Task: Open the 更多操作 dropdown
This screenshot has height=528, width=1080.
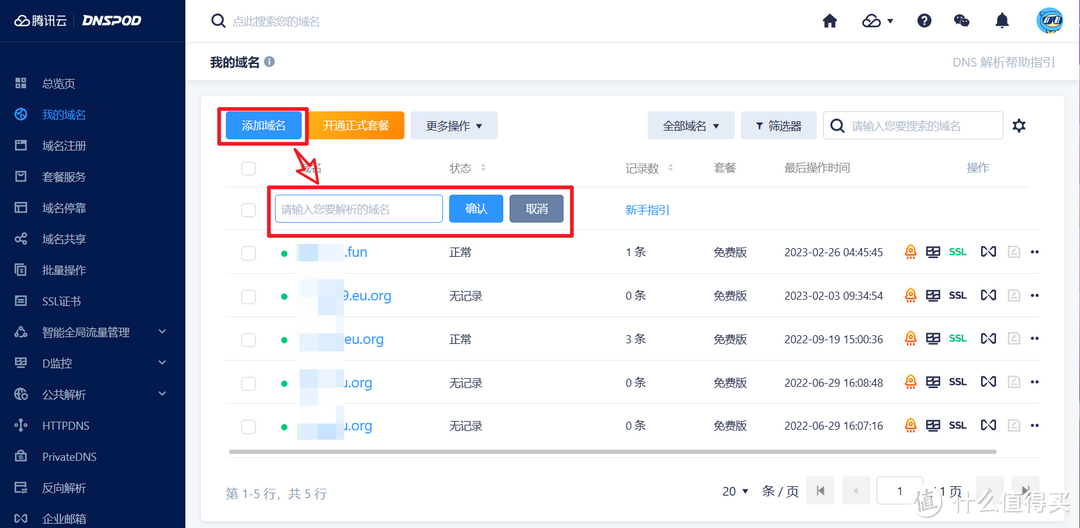Action: [454, 126]
